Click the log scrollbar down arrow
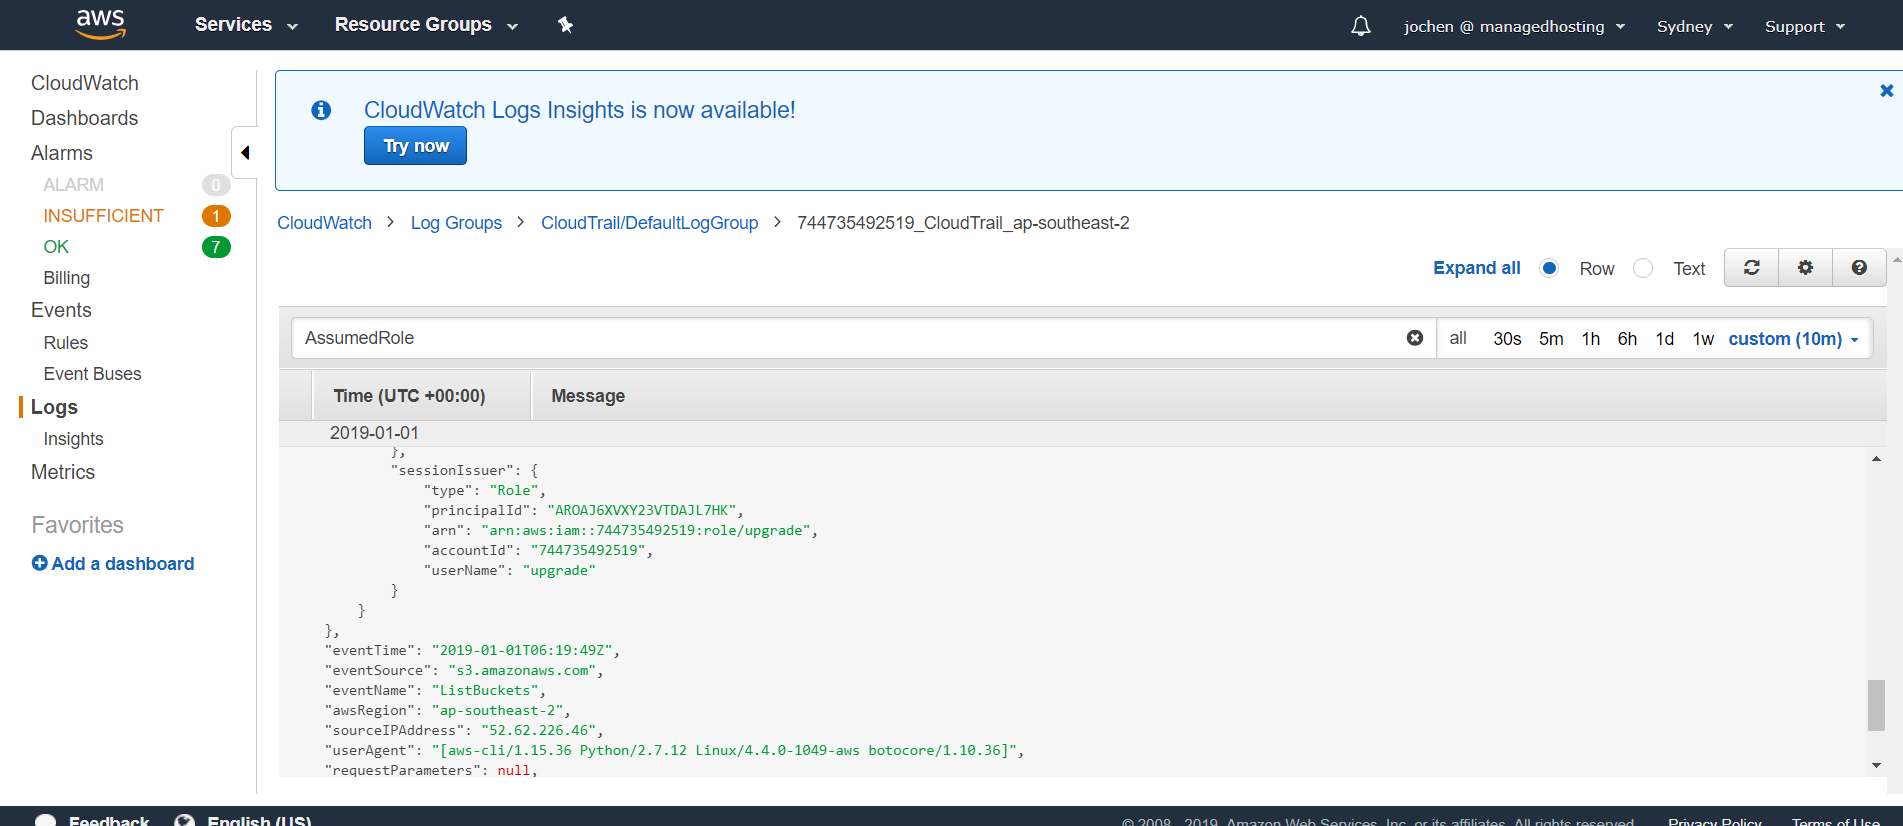The image size is (1903, 826). [1876, 765]
